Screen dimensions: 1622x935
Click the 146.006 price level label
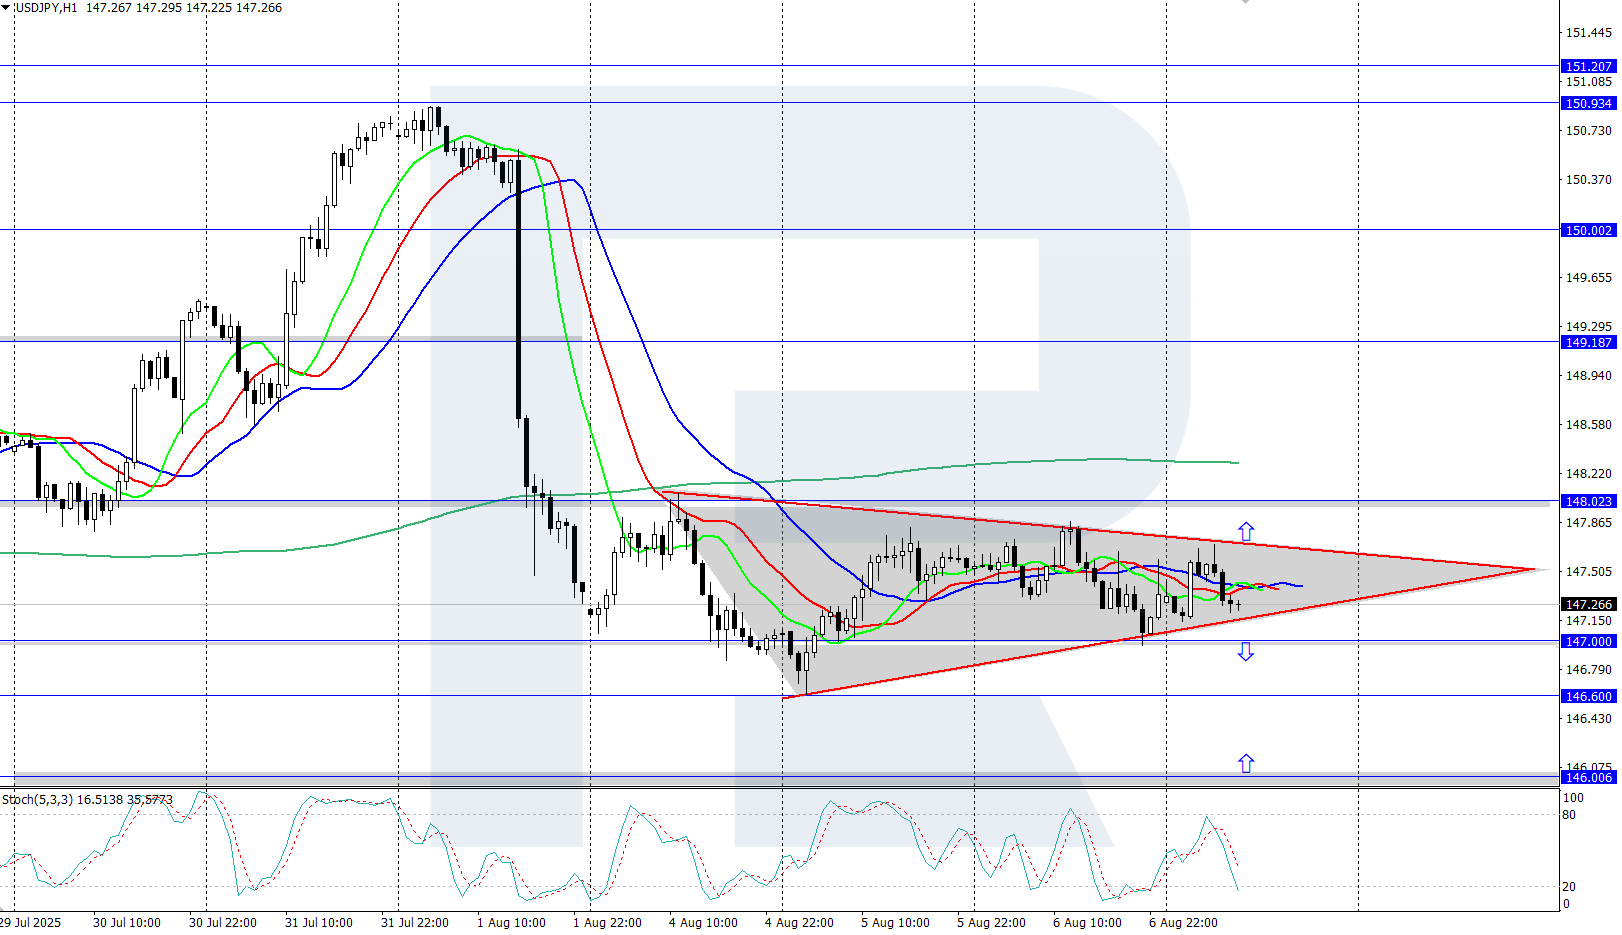(1588, 777)
